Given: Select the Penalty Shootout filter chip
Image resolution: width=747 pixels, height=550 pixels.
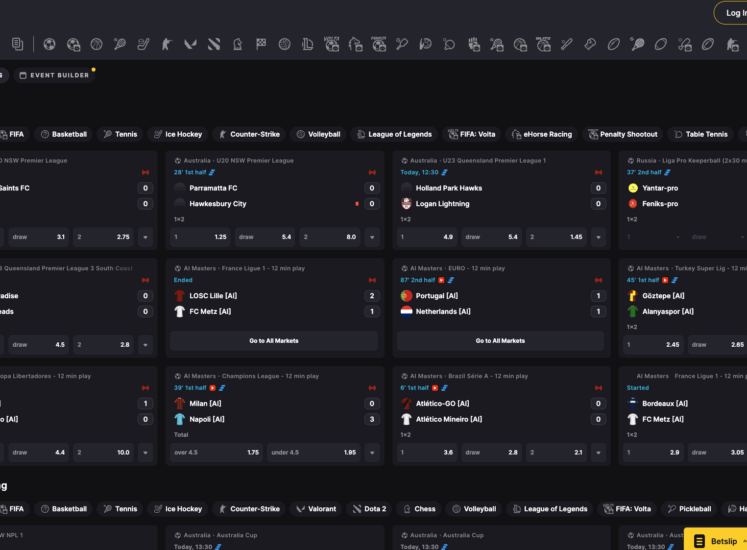Looking at the screenshot, I should [623, 134].
